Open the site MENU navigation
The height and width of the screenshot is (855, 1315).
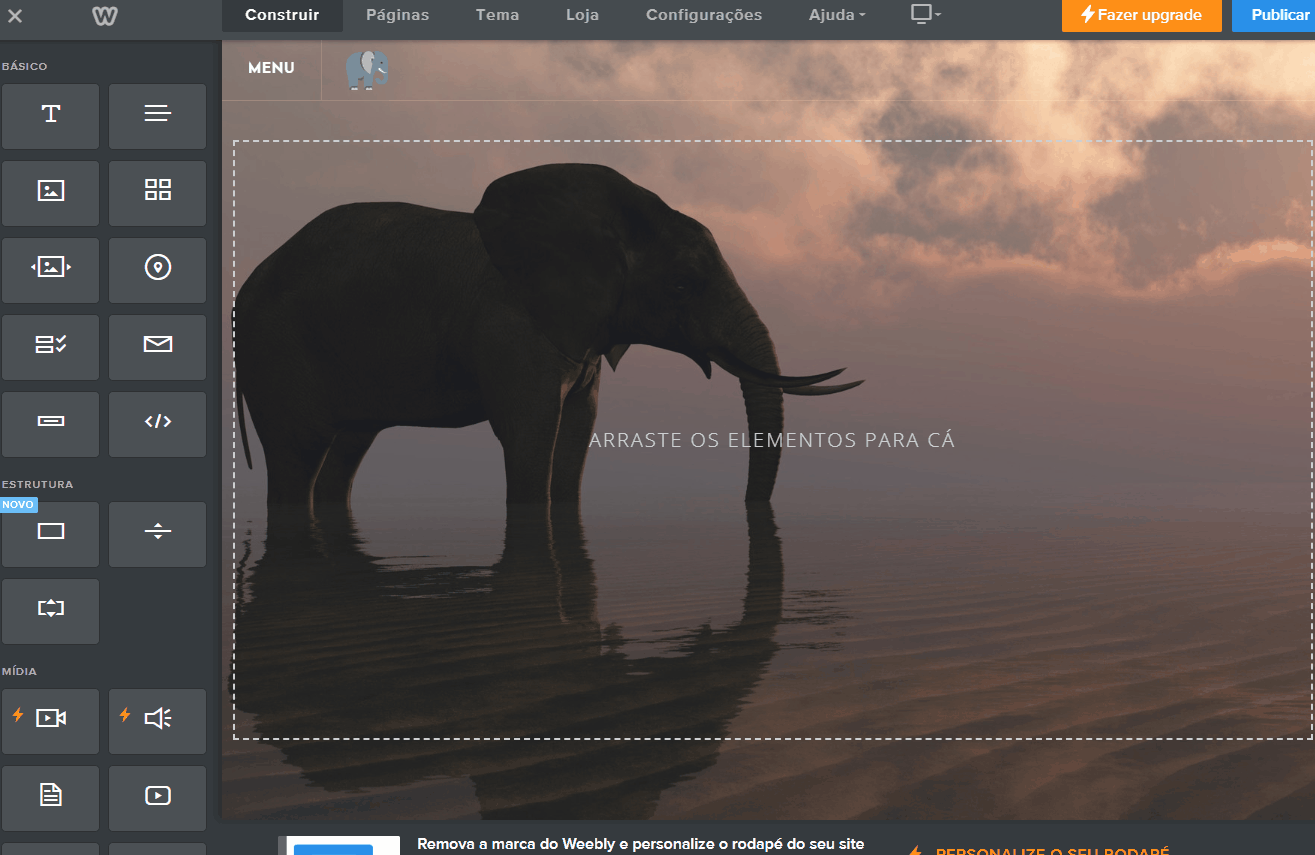271,68
